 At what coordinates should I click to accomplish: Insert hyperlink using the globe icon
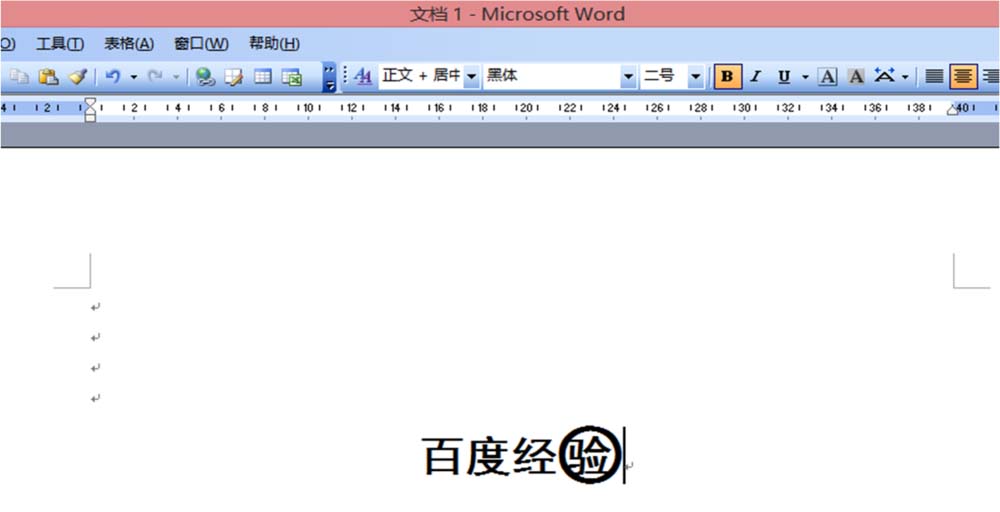point(205,77)
